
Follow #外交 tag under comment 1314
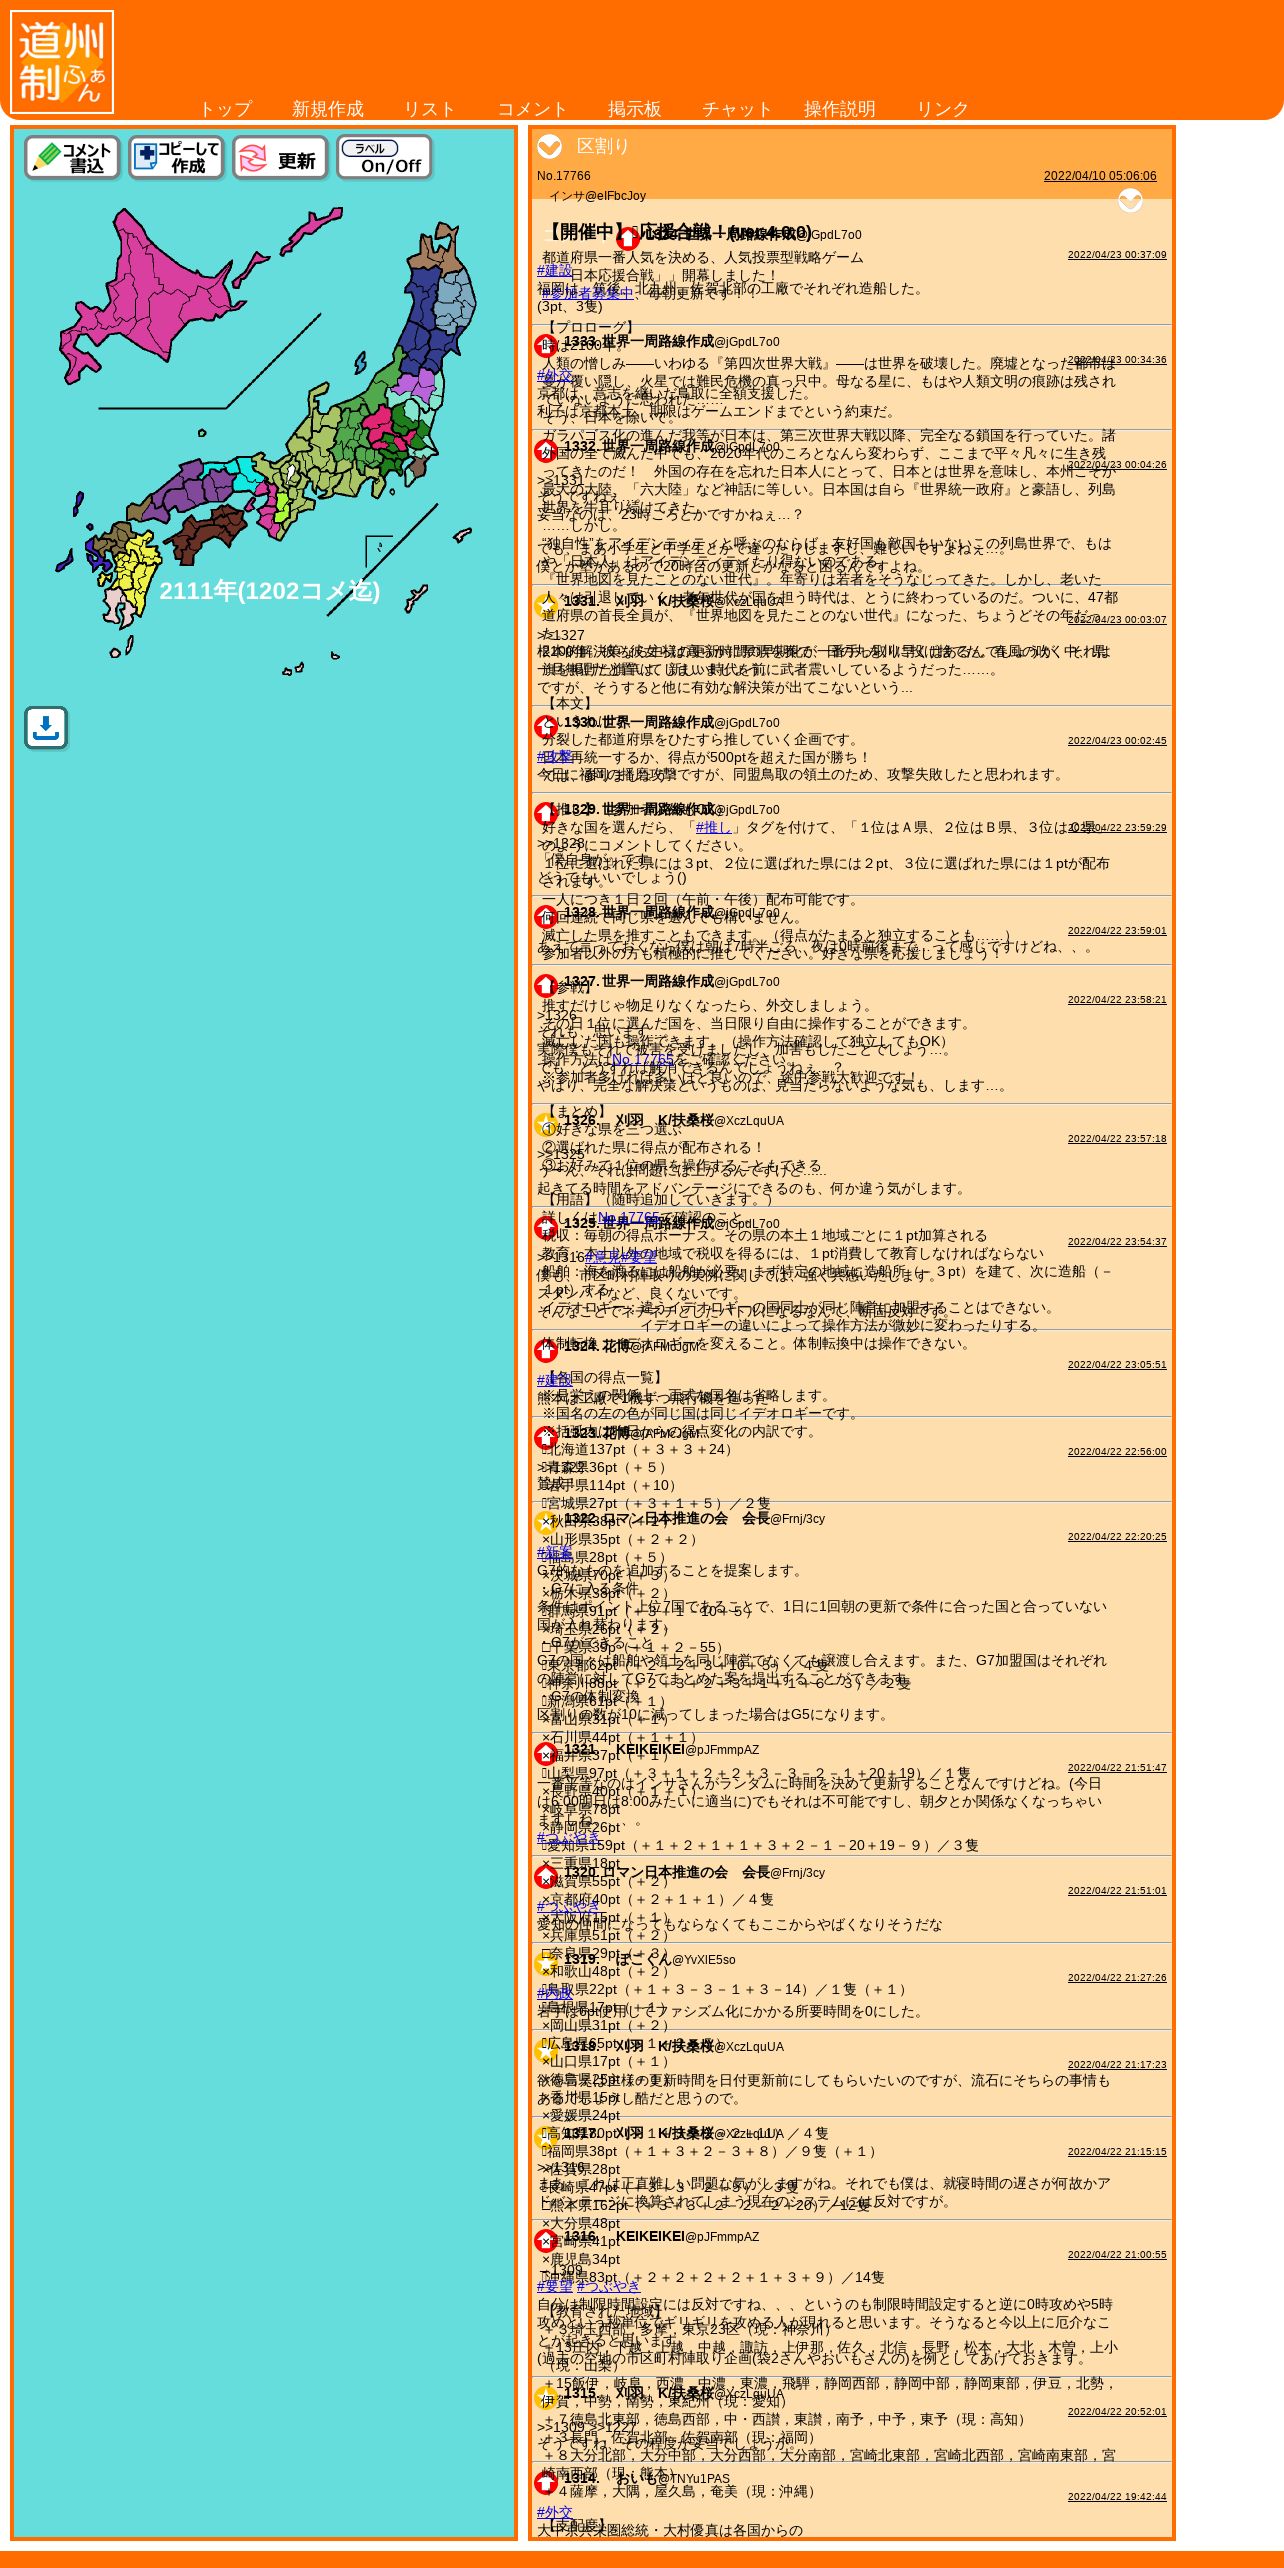pyautogui.click(x=555, y=2512)
